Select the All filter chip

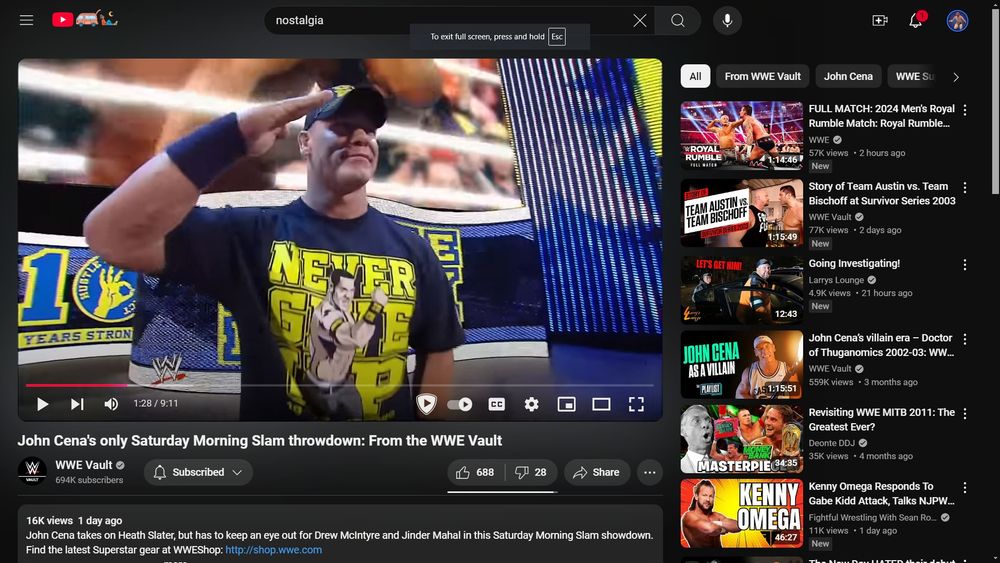[695, 76]
